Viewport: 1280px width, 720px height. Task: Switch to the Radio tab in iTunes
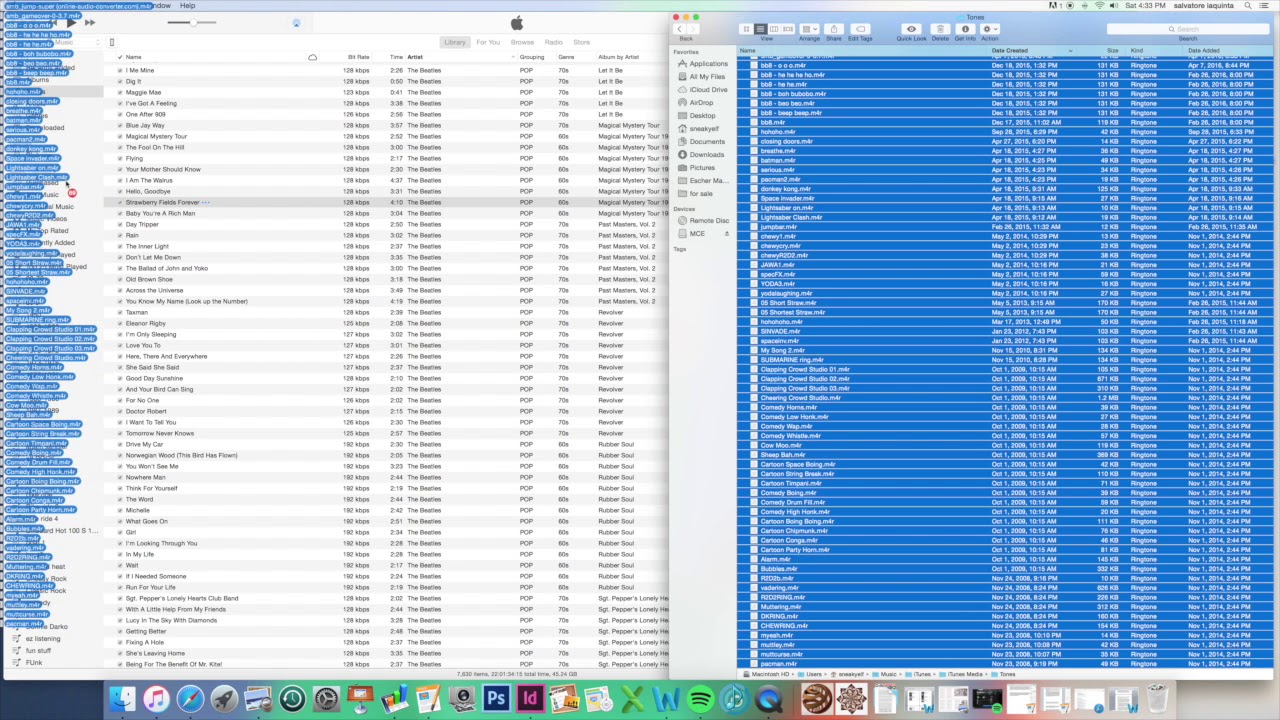553,42
